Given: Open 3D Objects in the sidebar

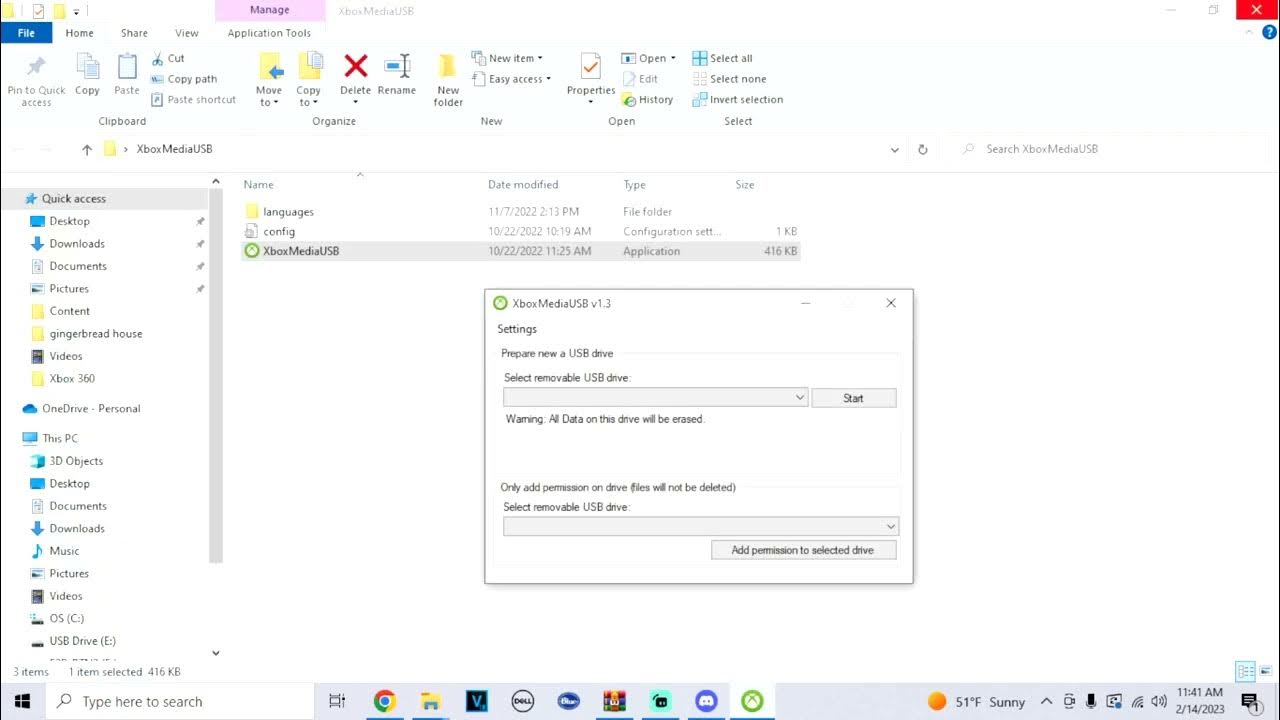Looking at the screenshot, I should point(76,461).
